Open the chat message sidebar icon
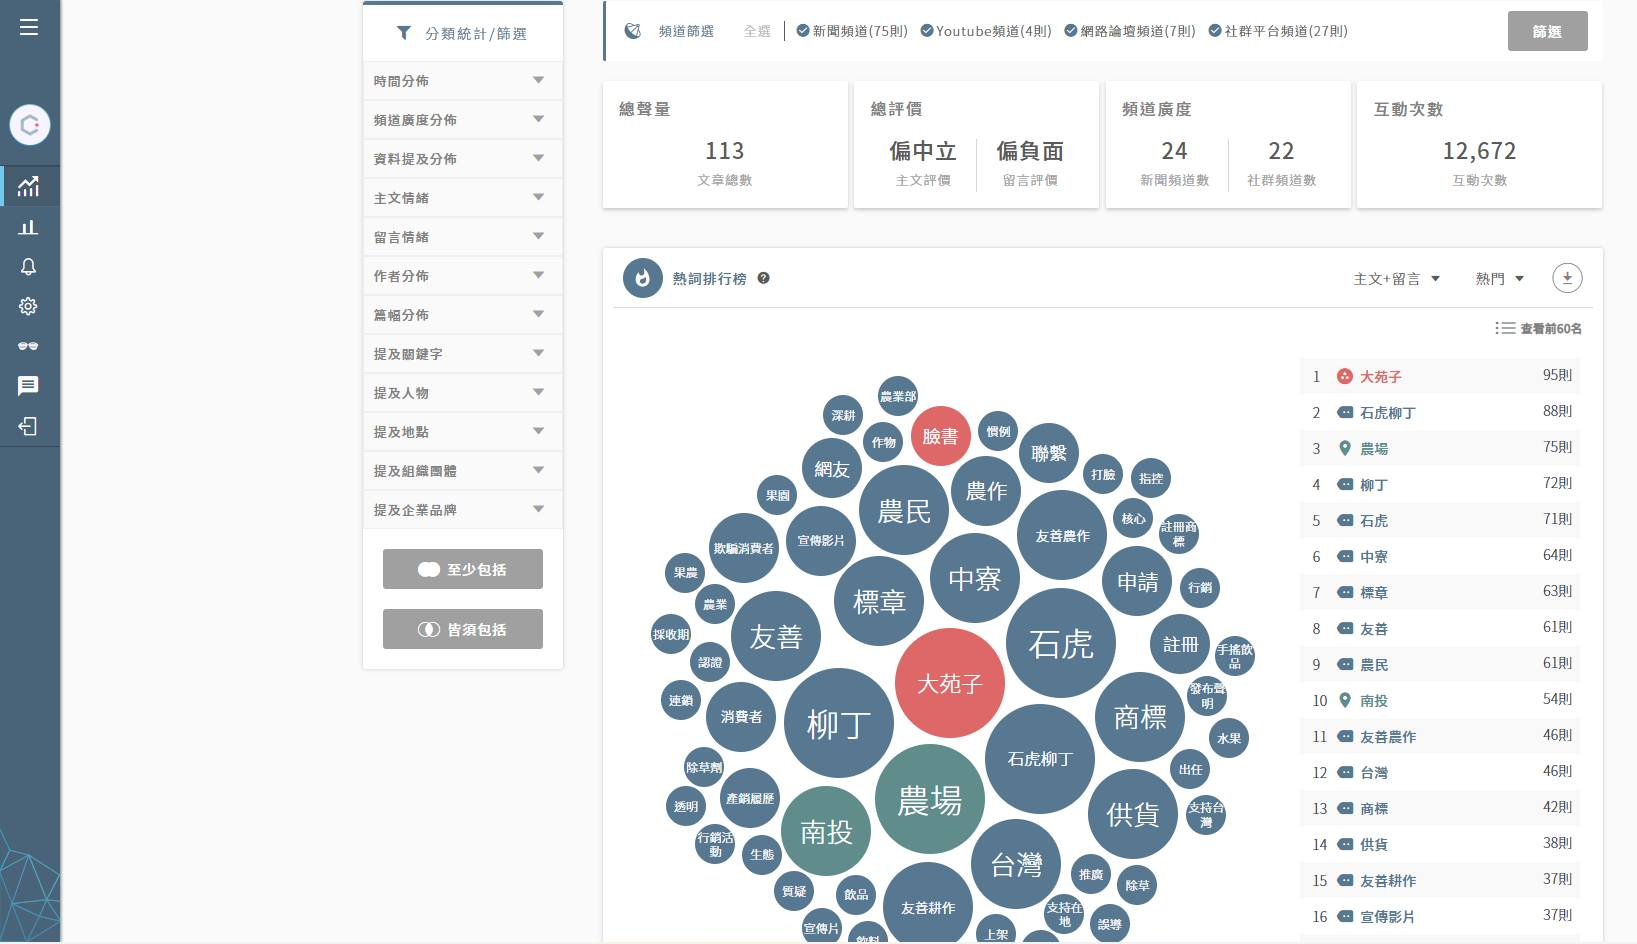The height and width of the screenshot is (944, 1637). pos(29,386)
